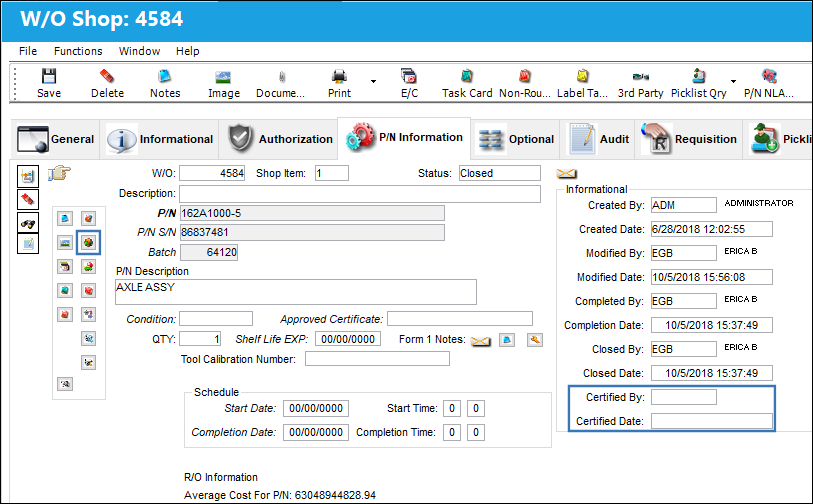The width and height of the screenshot is (813, 504).
Task: Click the Image toolbar button
Action: point(223,83)
